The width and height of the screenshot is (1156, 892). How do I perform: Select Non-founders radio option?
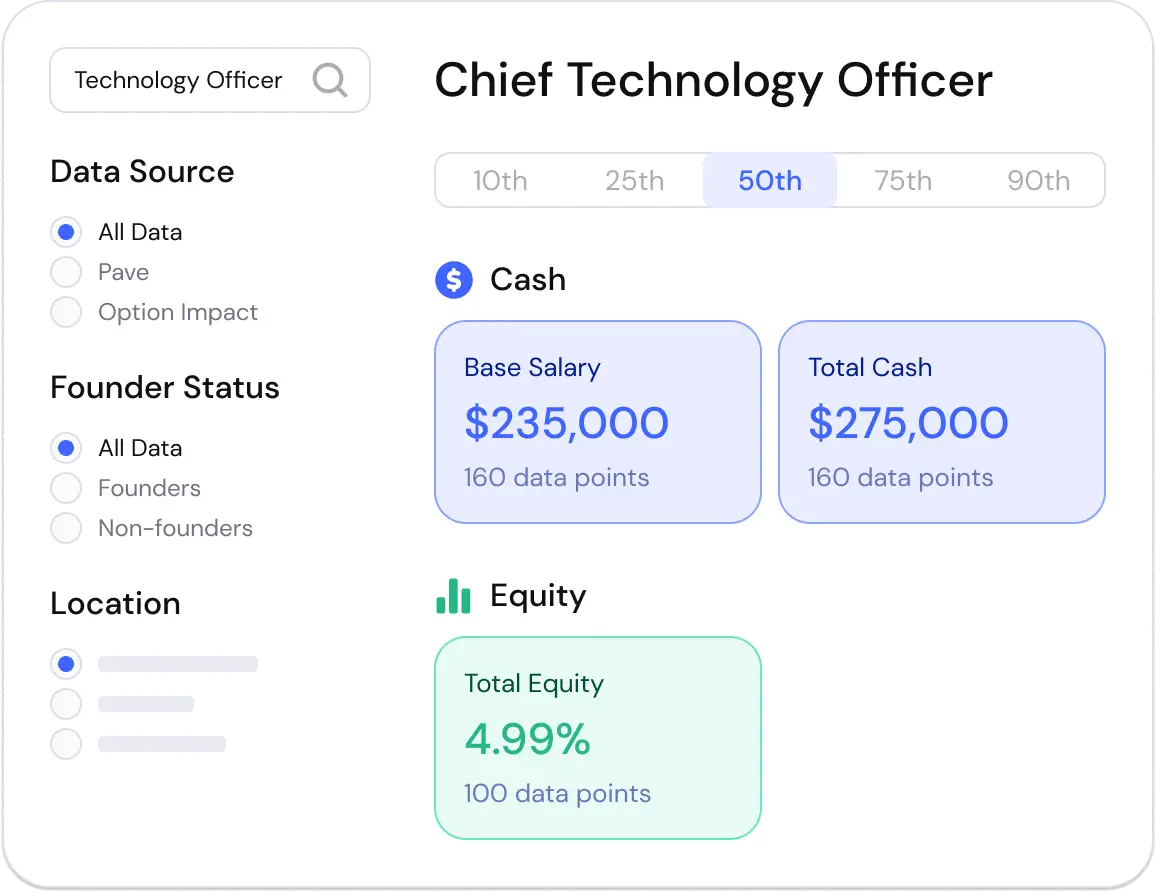tap(66, 528)
